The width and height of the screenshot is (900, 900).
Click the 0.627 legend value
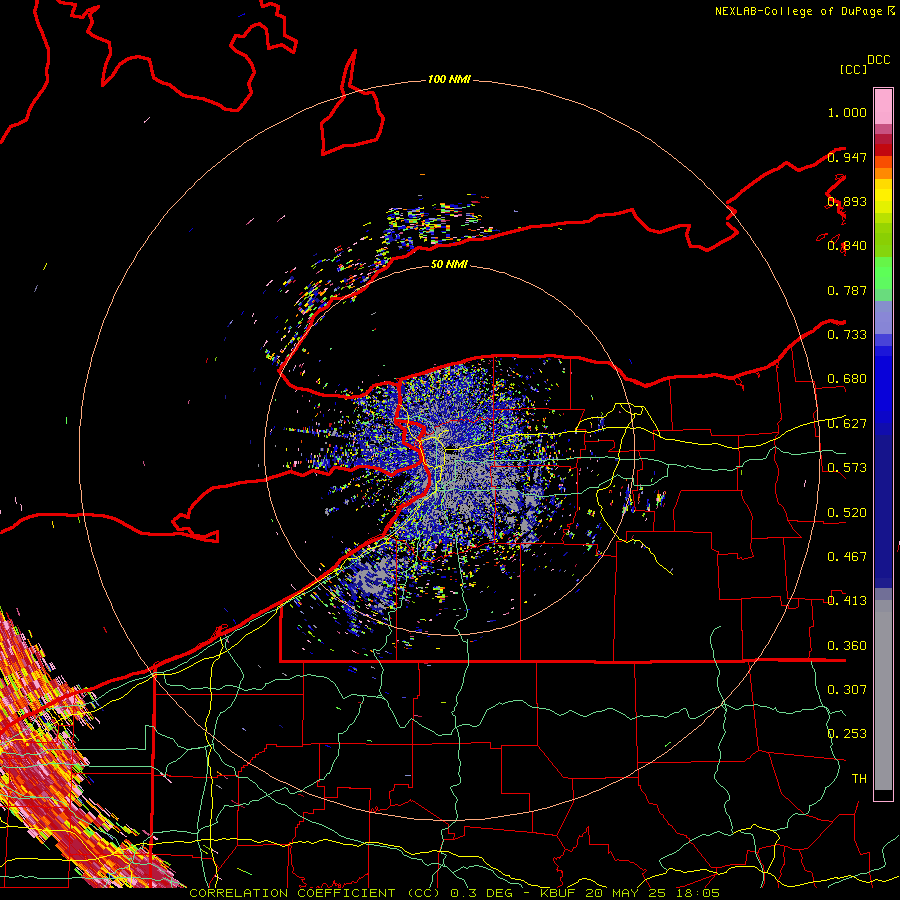tap(847, 424)
